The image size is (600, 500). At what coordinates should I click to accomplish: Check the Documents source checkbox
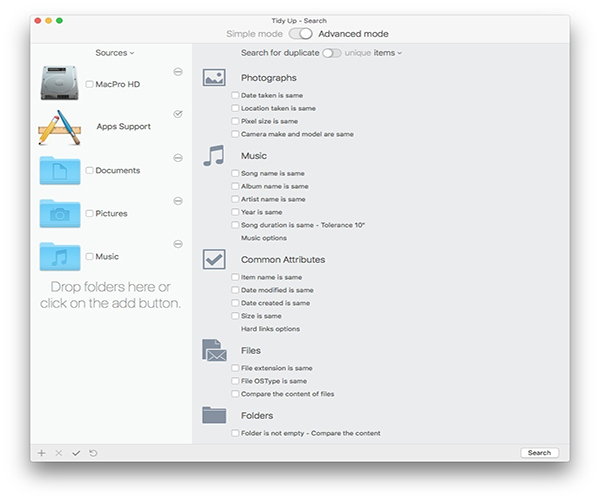pyautogui.click(x=89, y=170)
